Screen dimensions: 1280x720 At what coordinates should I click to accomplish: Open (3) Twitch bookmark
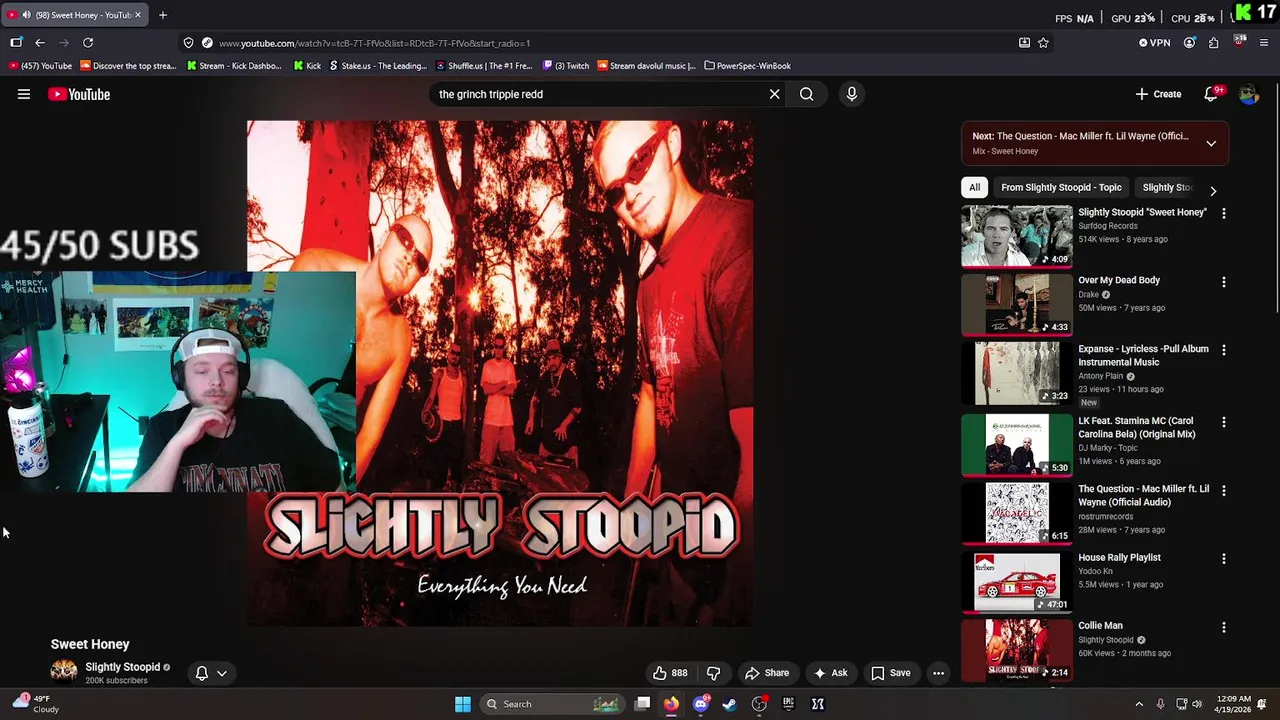[566, 66]
